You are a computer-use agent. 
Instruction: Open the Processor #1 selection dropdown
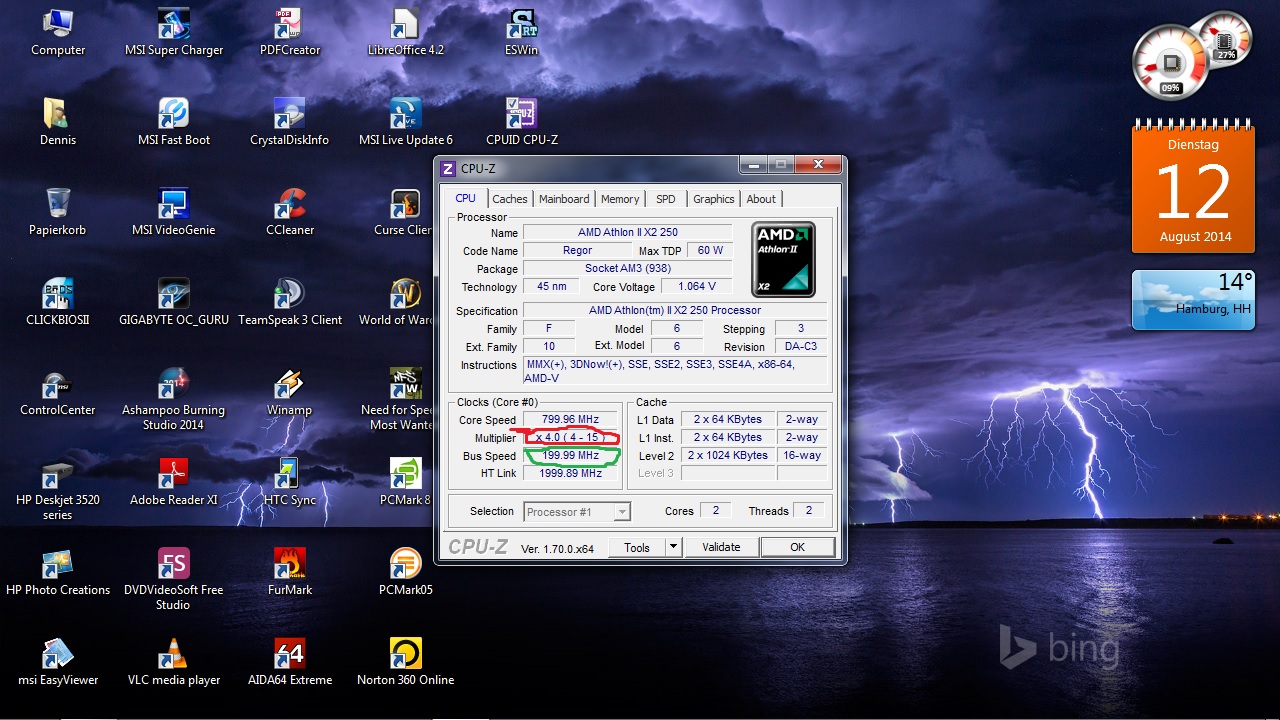[577, 512]
